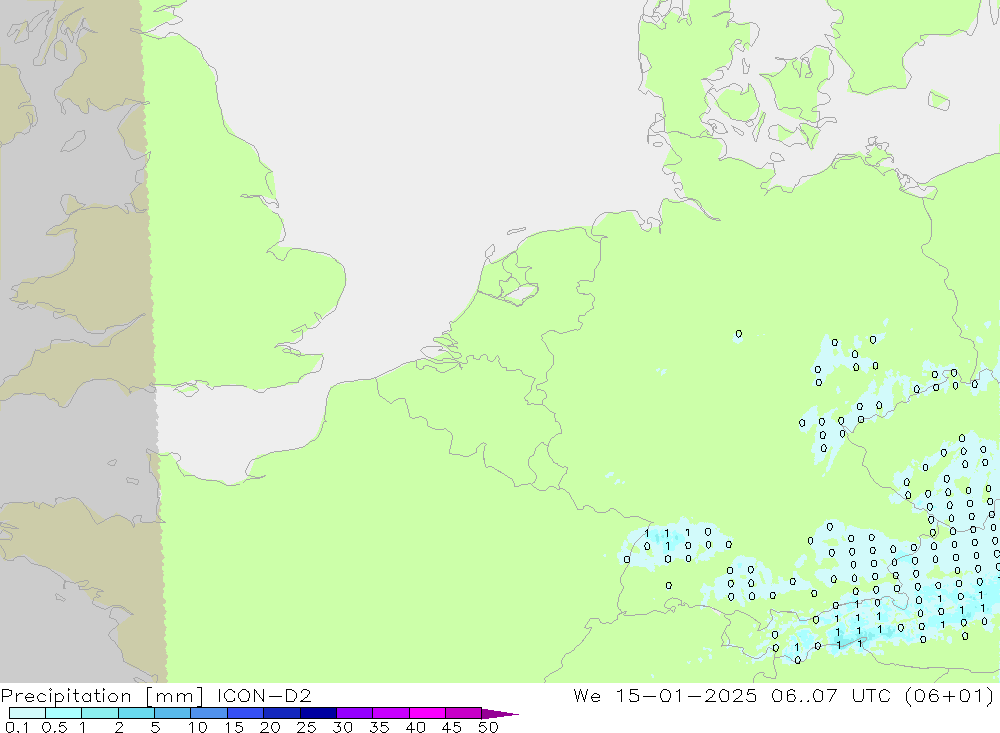The width and height of the screenshot is (1000, 733).
Task: Click the legend value '0.5'
Action: click(x=54, y=727)
